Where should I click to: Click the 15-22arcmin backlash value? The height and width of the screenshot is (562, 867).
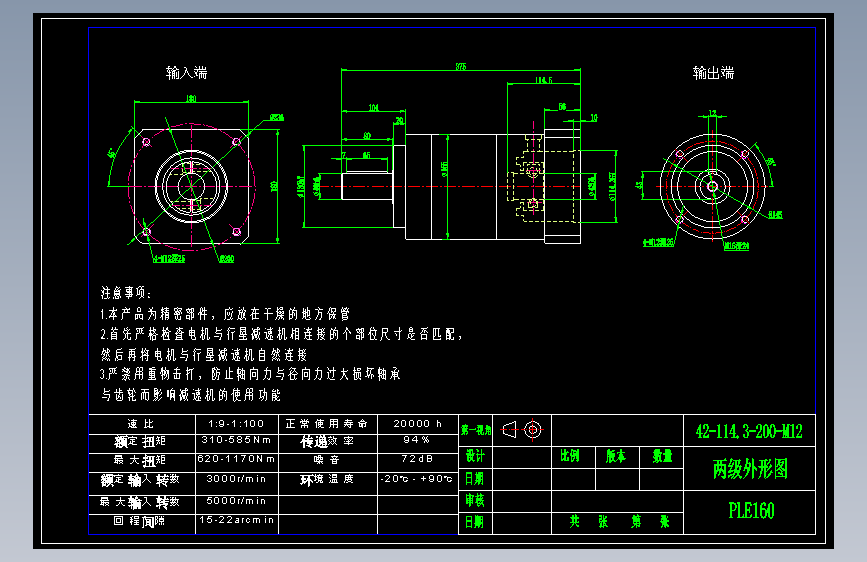point(237,520)
